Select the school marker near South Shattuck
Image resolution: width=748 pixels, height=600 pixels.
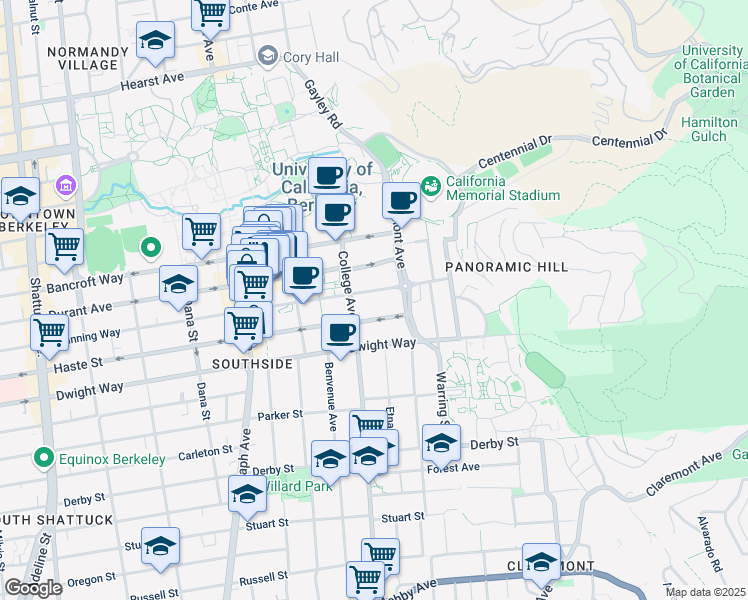click(x=160, y=547)
